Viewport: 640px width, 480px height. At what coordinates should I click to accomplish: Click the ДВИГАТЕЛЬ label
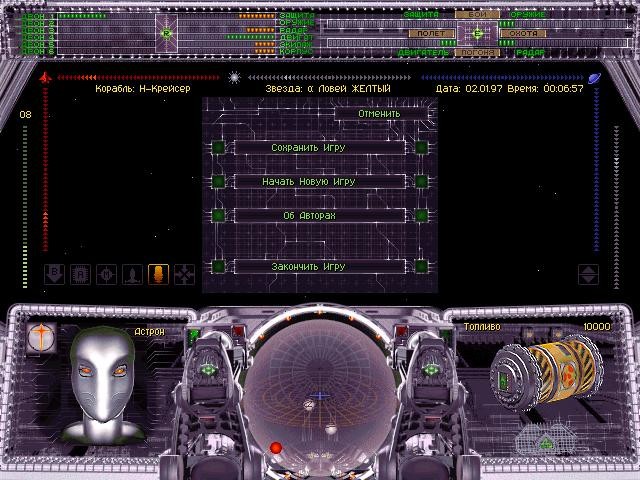point(422,53)
